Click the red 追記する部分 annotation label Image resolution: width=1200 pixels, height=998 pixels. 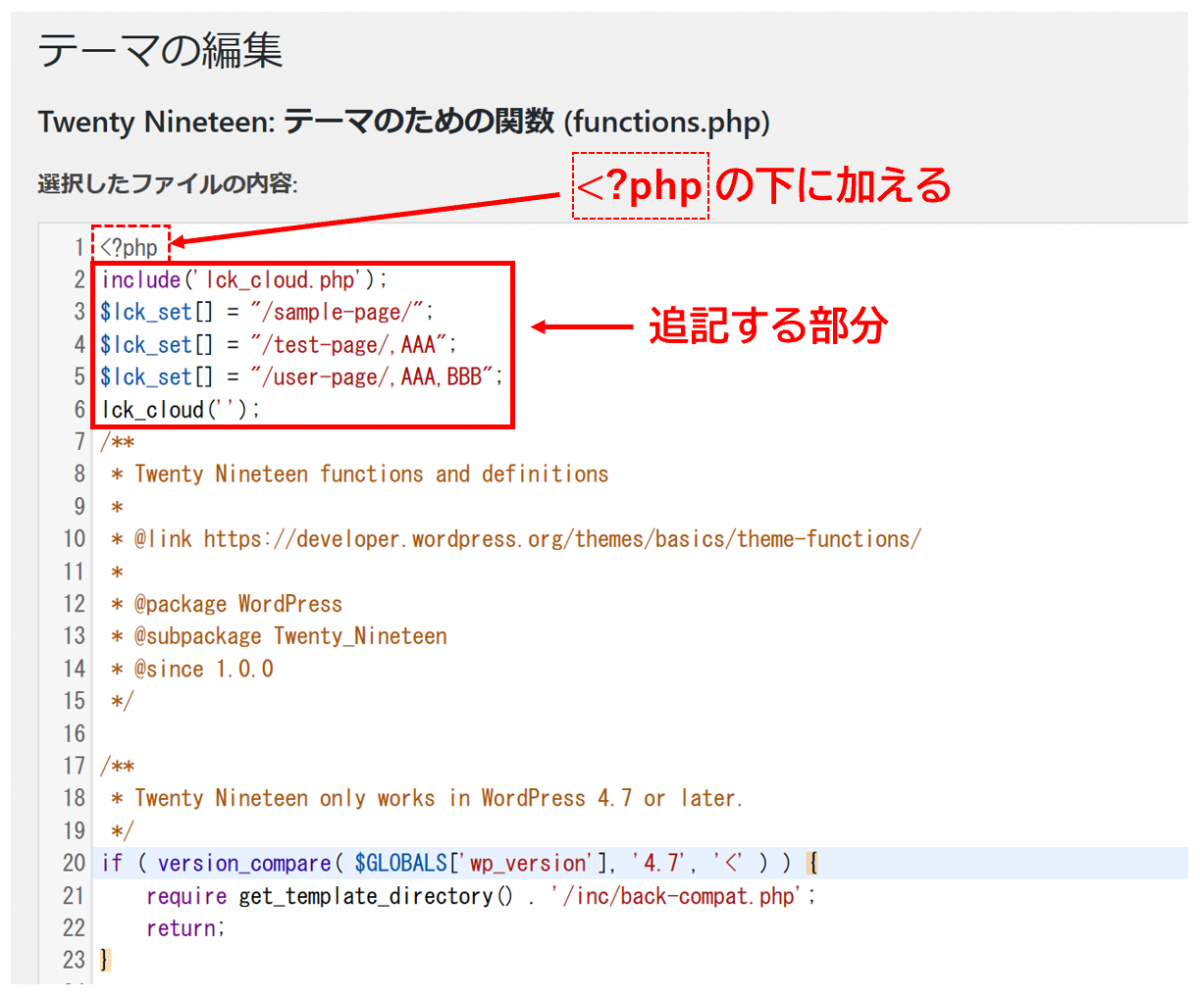(768, 327)
